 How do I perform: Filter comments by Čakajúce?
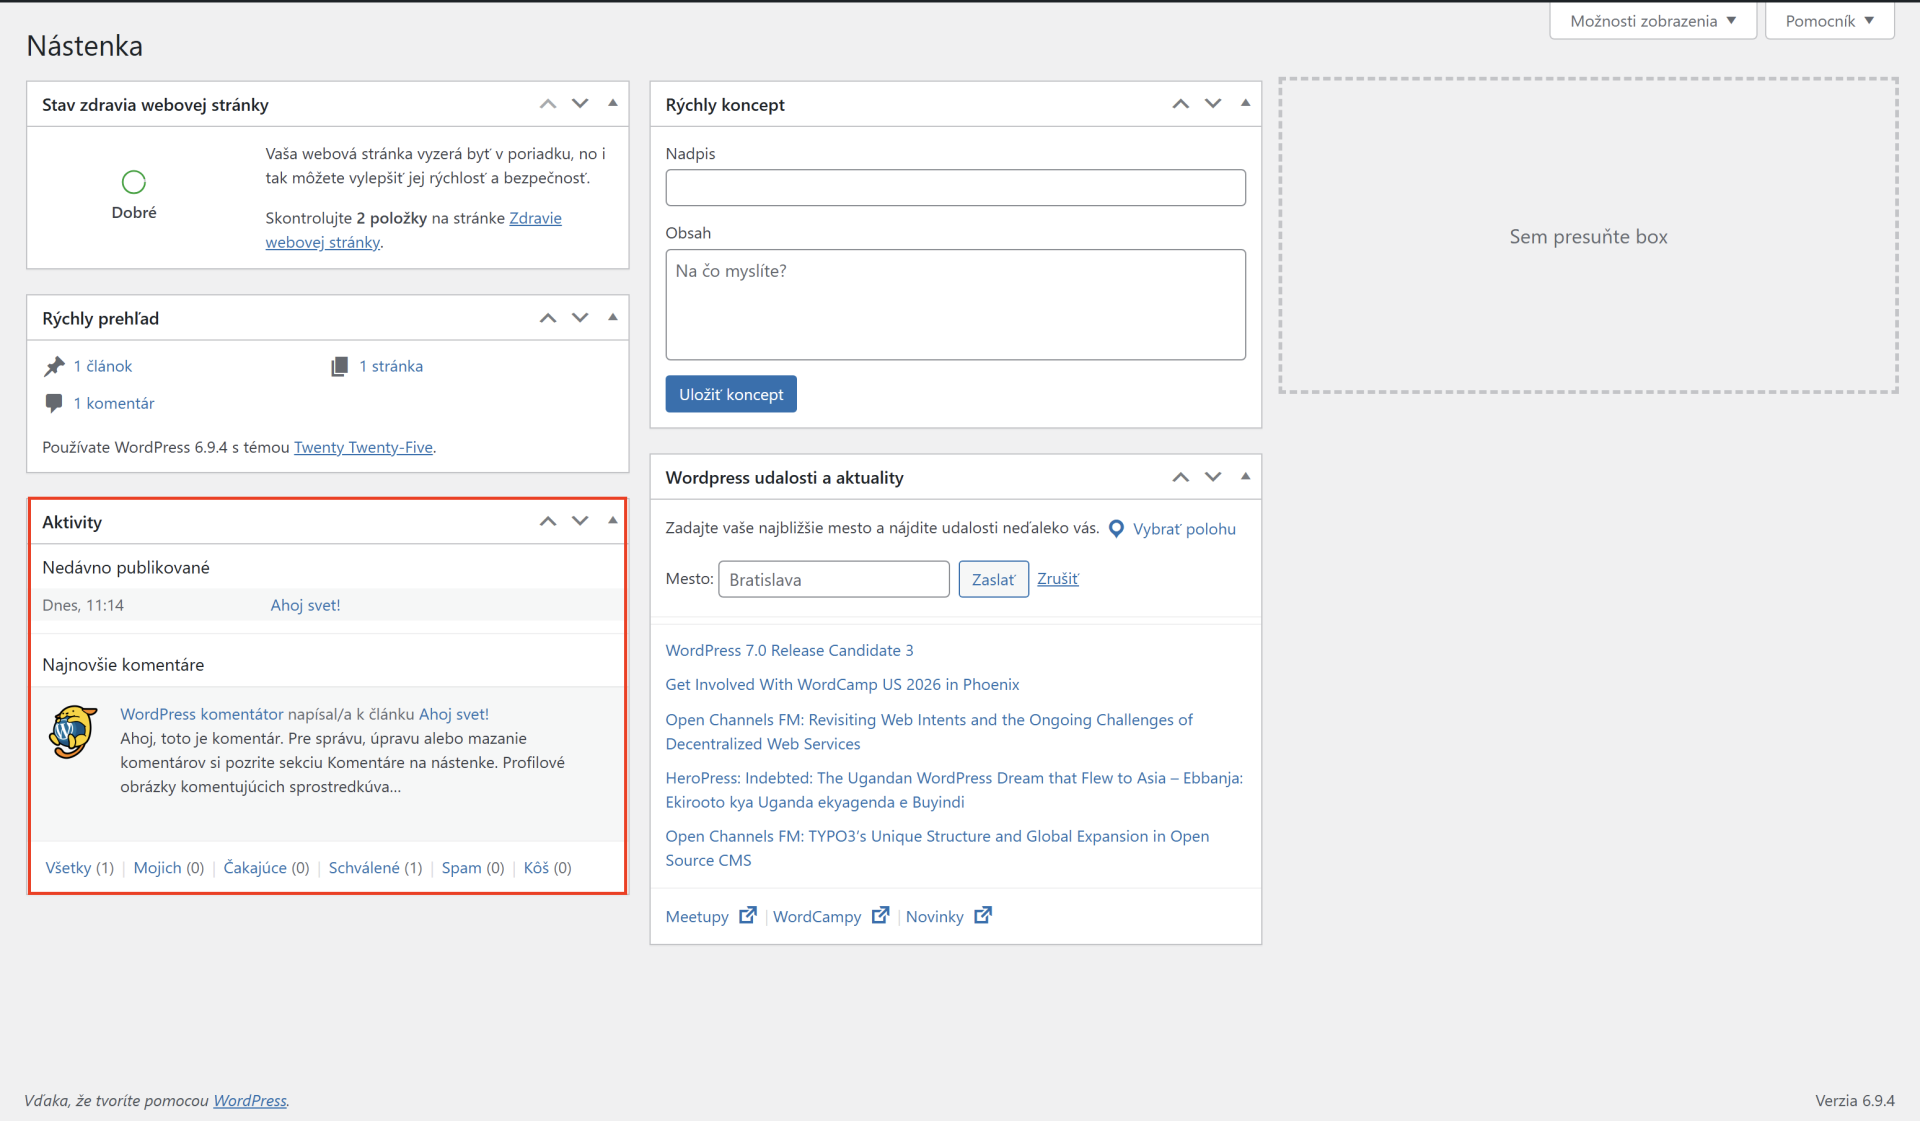255,868
